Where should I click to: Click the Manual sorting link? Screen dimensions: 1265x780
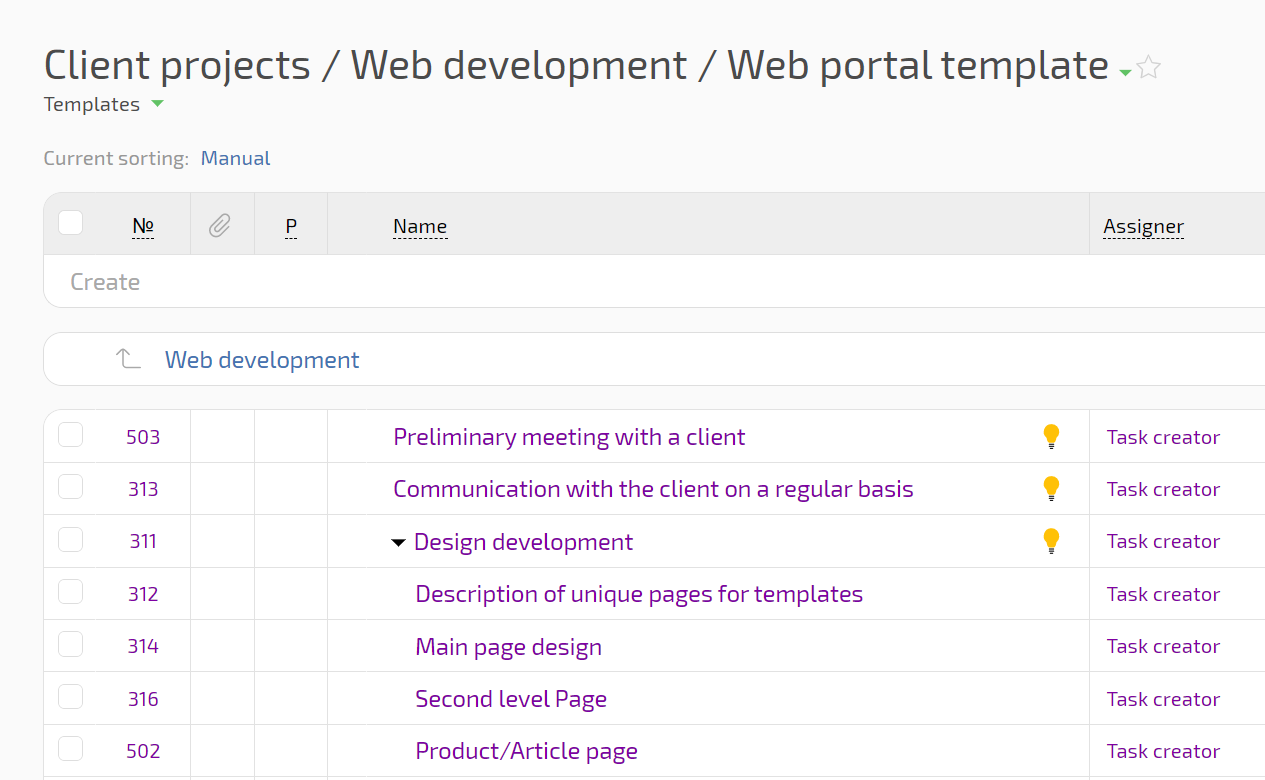click(235, 158)
